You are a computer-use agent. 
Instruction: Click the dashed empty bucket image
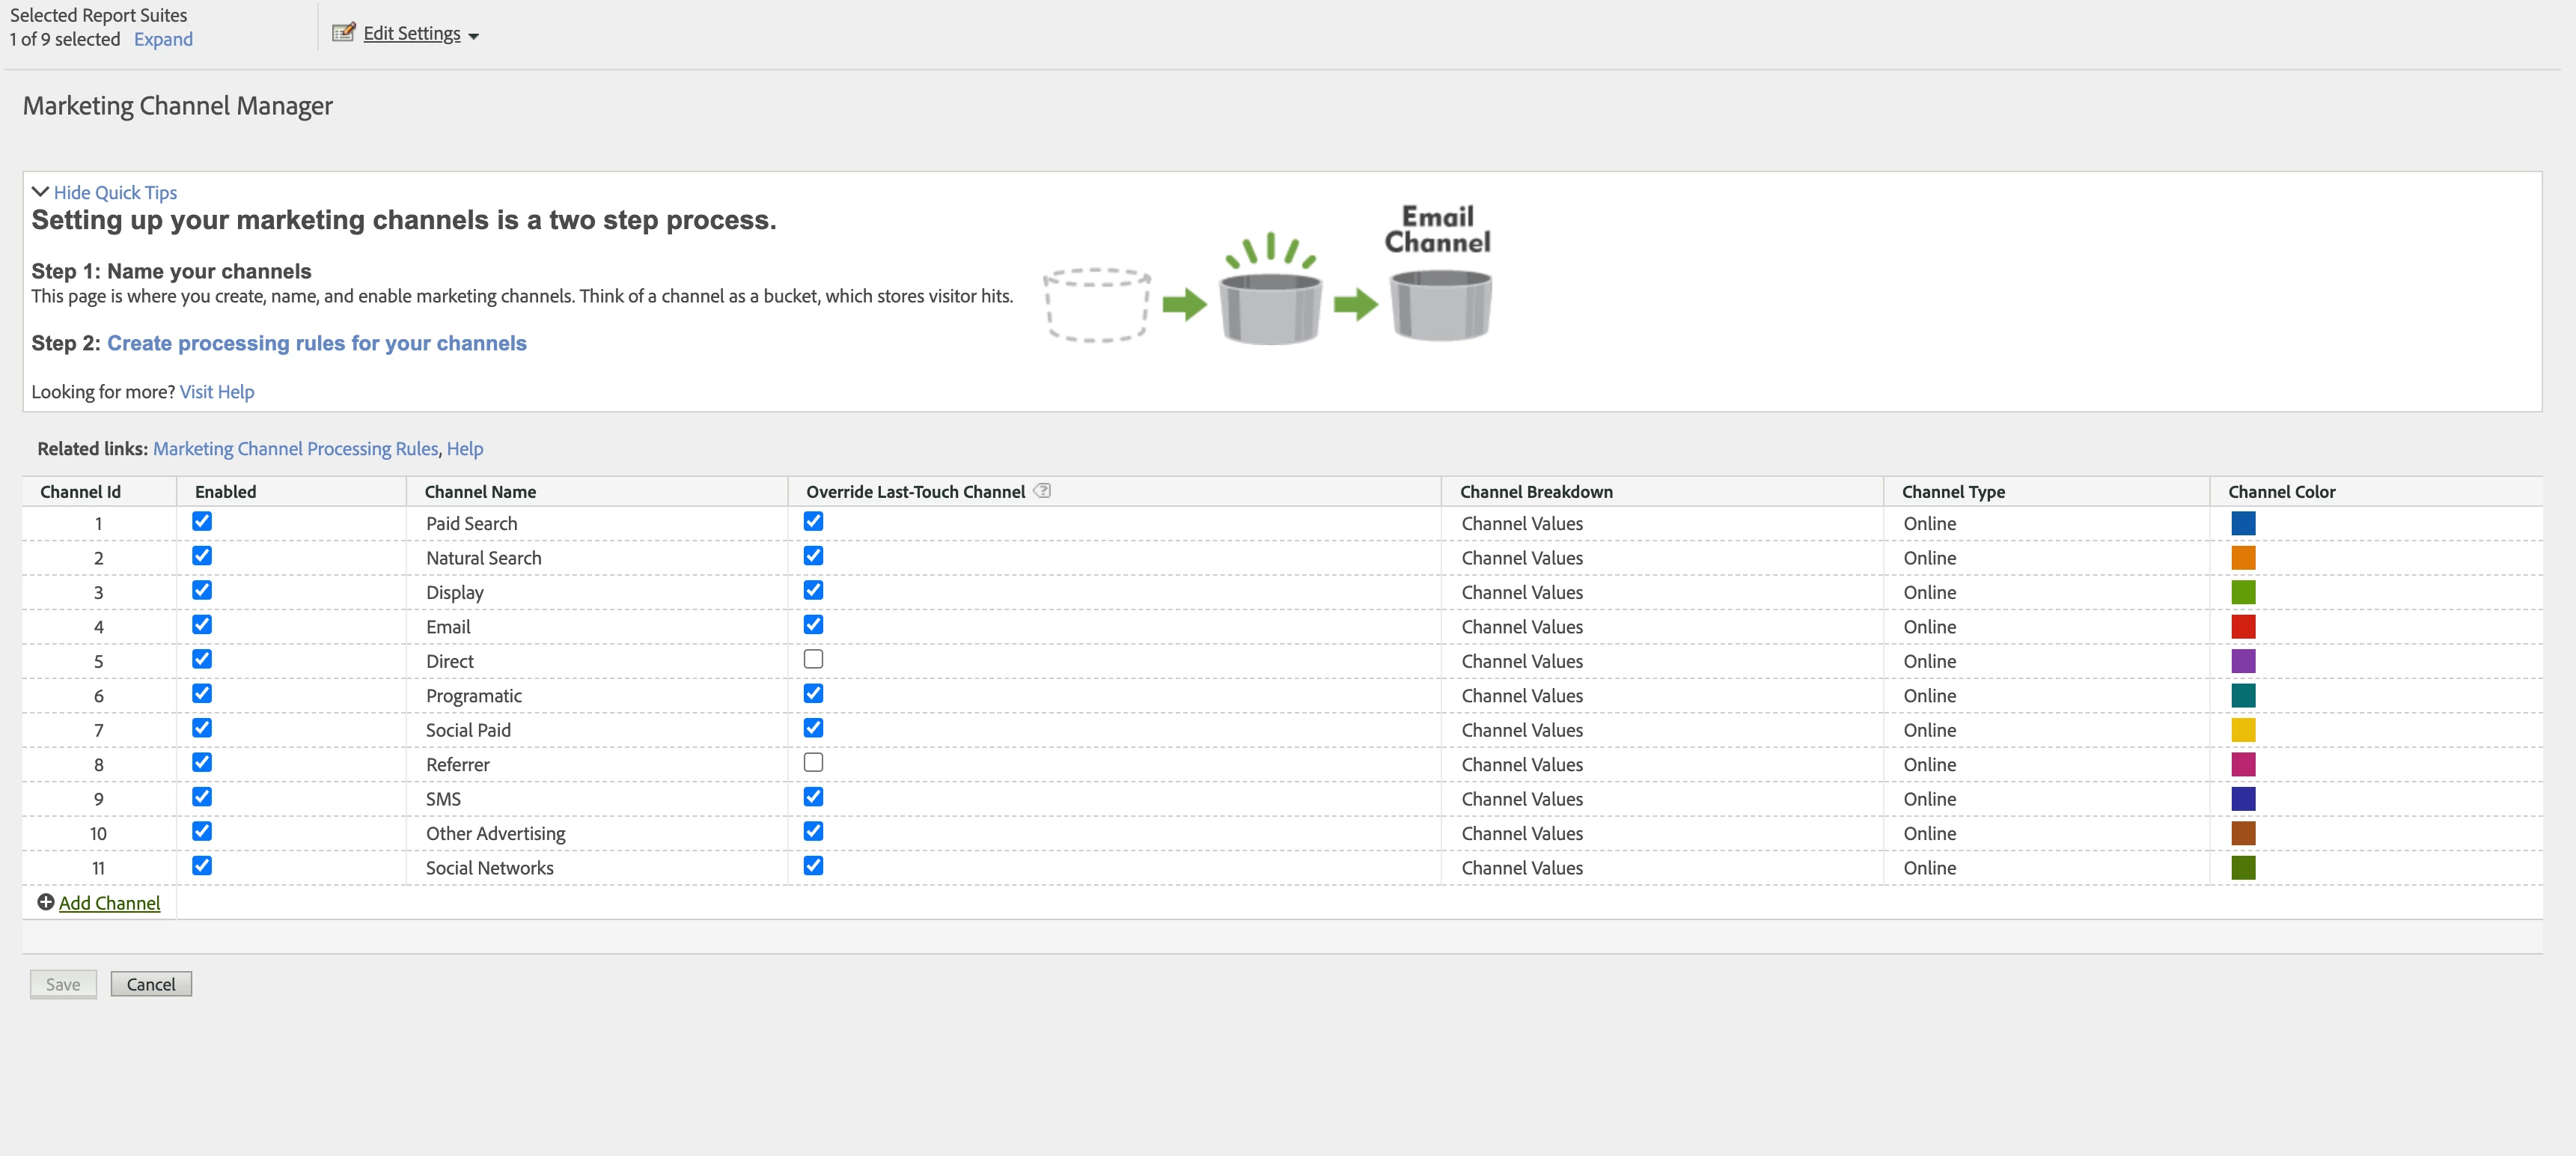click(1096, 305)
